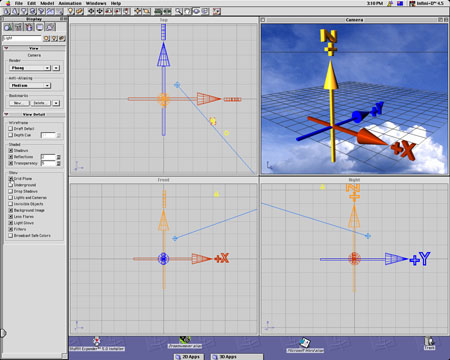The width and height of the screenshot is (450, 360).
Task: Select the magnifying glass zoom tool
Action: (x=179, y=11)
